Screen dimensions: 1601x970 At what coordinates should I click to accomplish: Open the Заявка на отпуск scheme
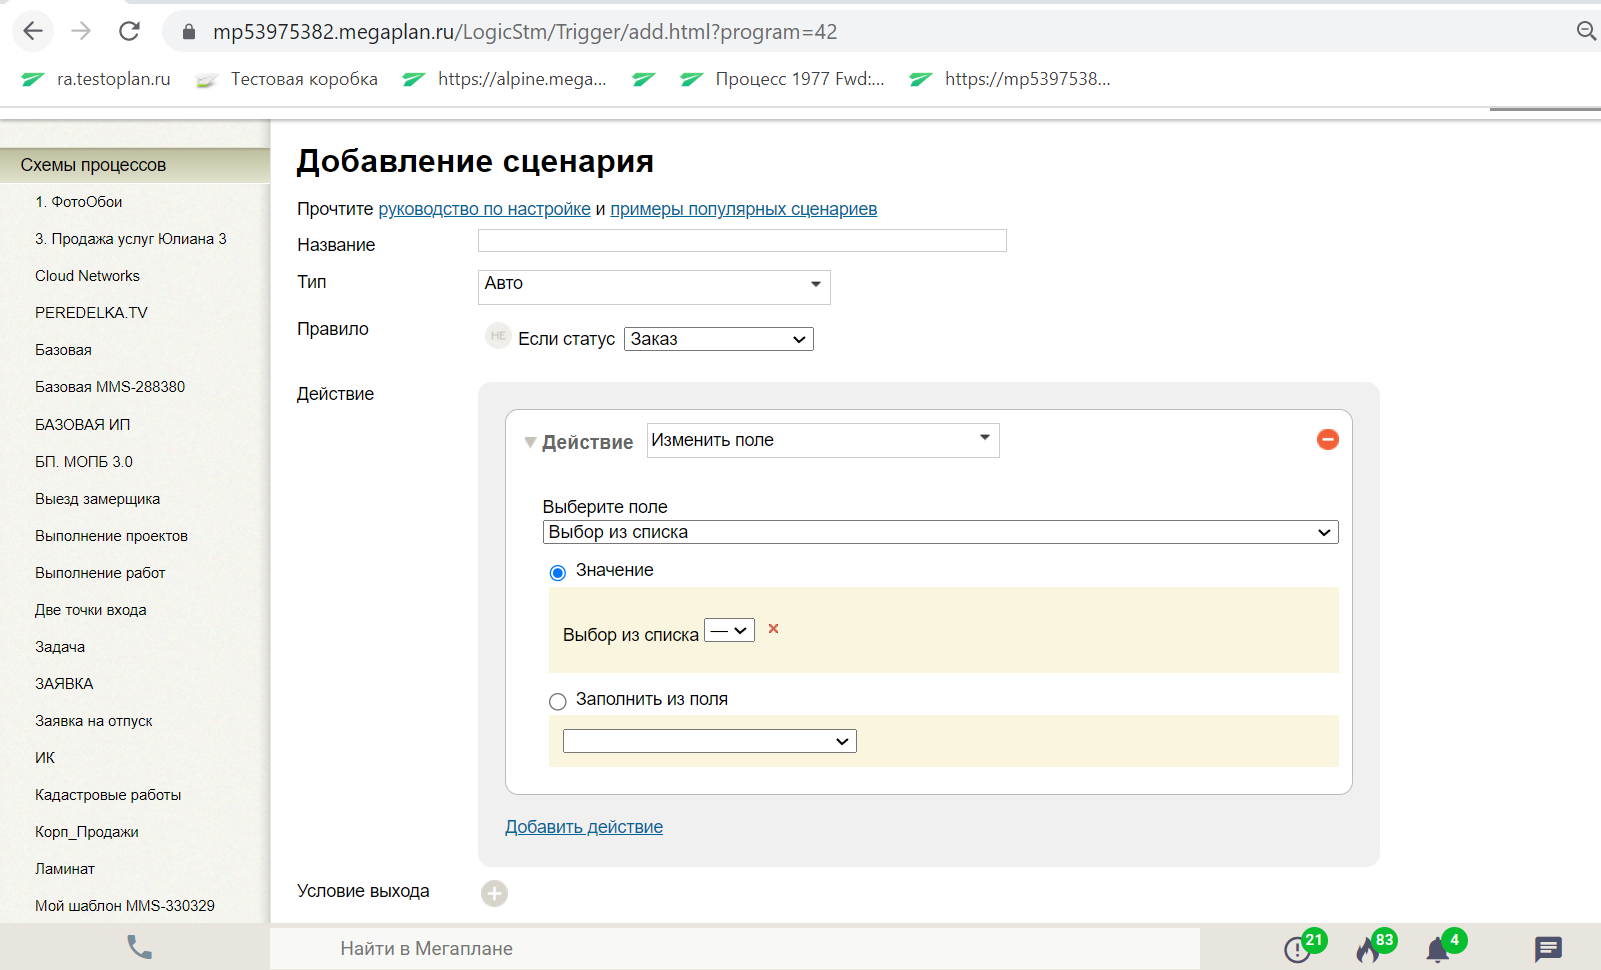pyautogui.click(x=94, y=721)
